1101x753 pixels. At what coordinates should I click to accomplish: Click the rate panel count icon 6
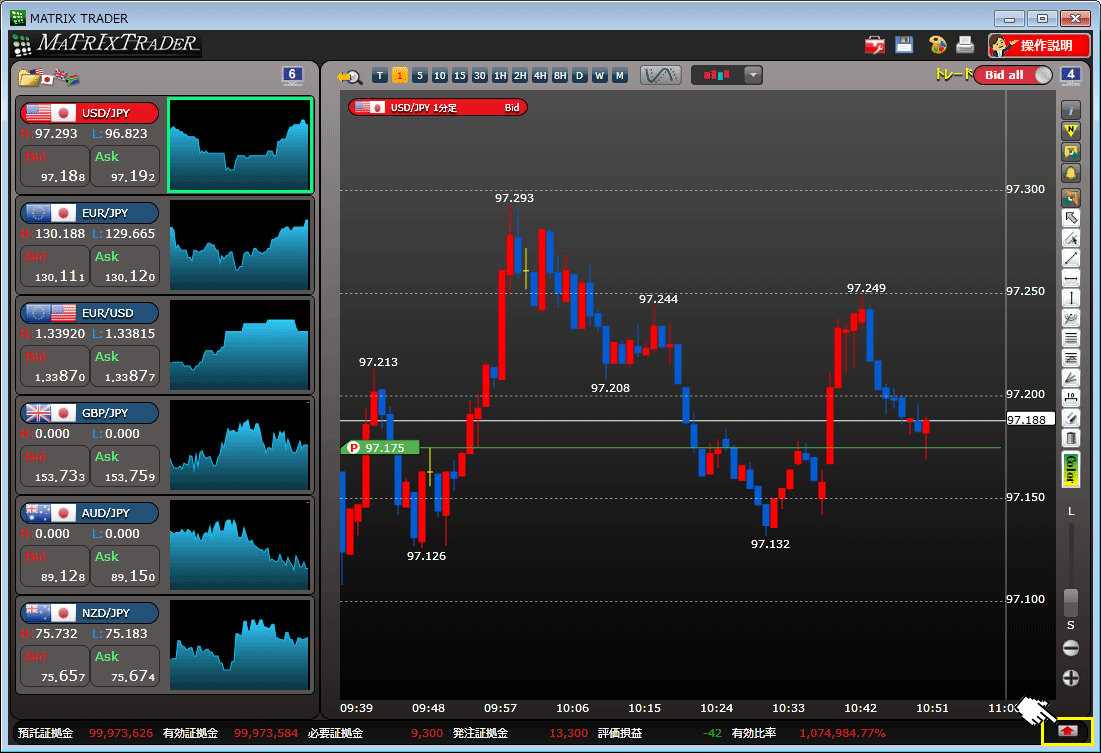click(x=292, y=75)
